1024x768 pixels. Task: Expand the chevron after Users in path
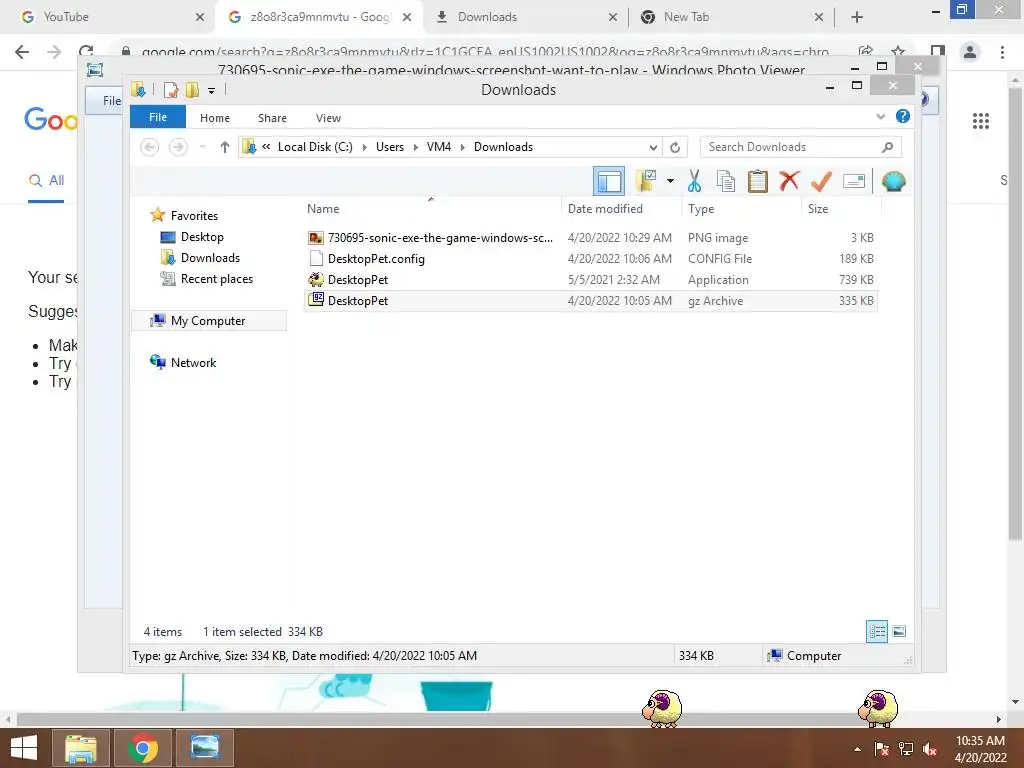click(415, 147)
